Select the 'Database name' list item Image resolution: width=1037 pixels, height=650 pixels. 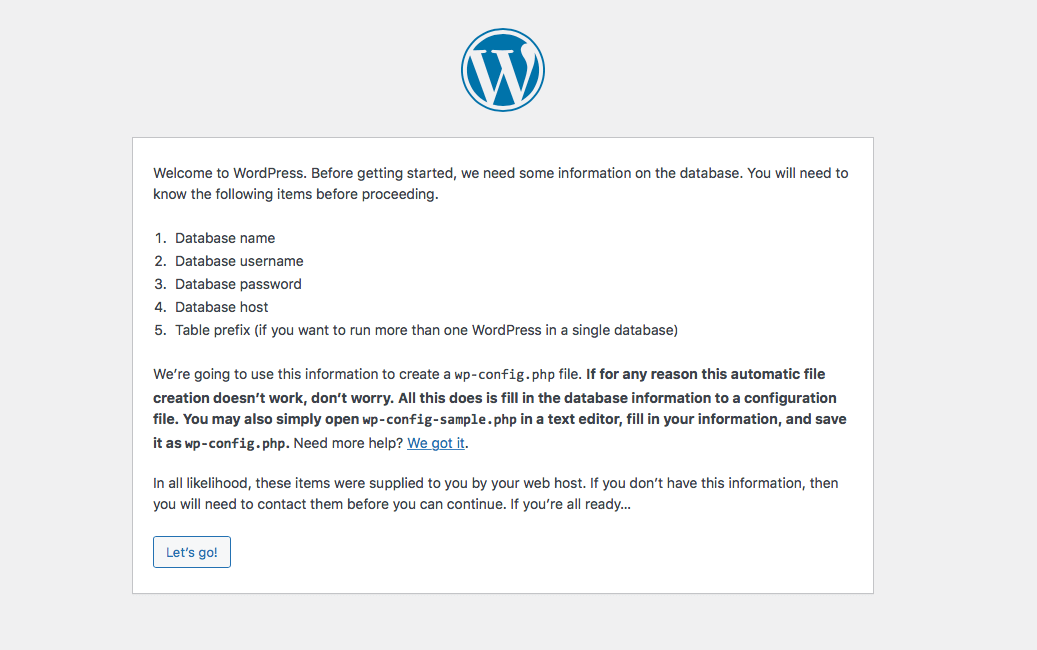click(224, 238)
